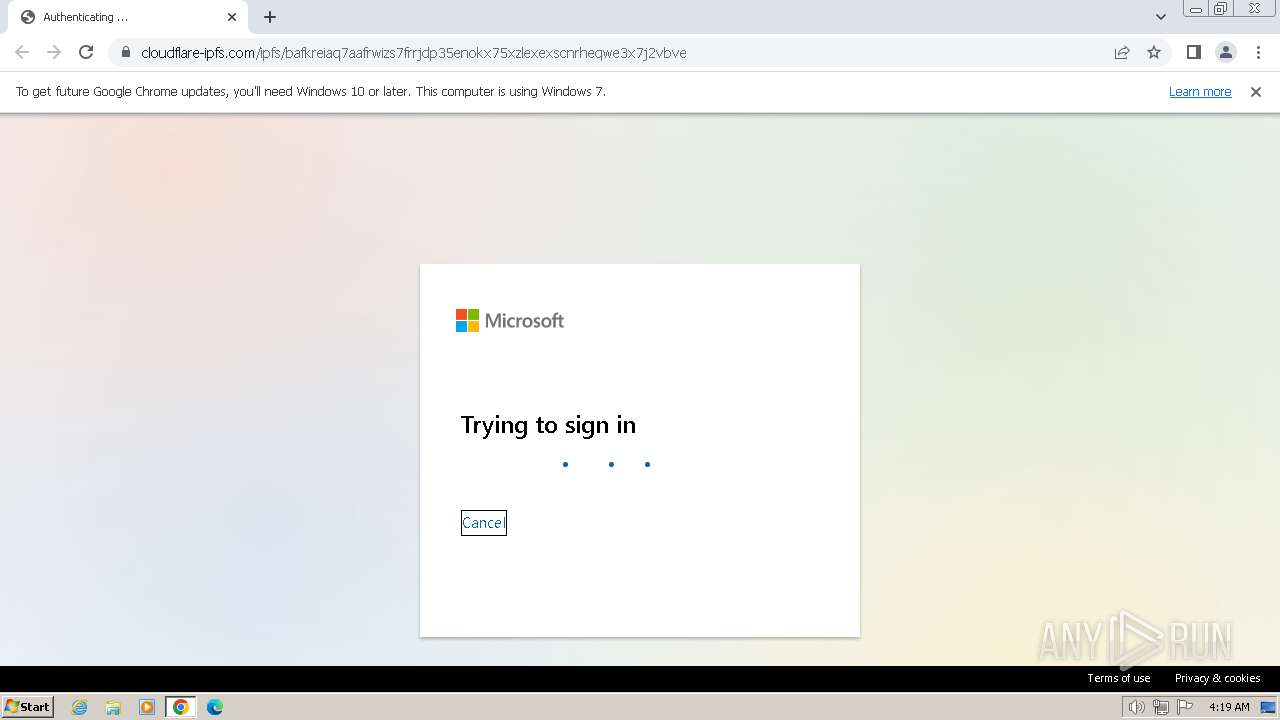
Task: Open the Learn more link
Action: pos(1200,91)
